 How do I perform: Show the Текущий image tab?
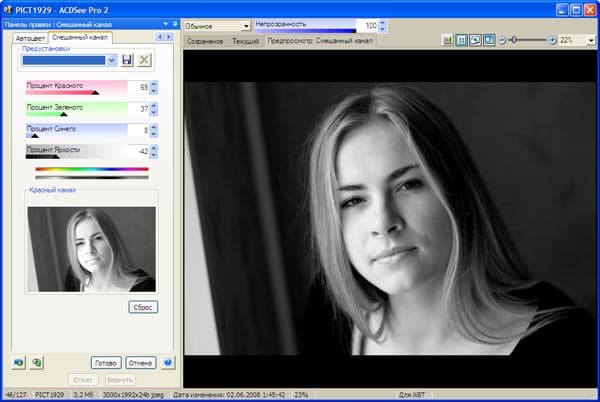coord(246,41)
